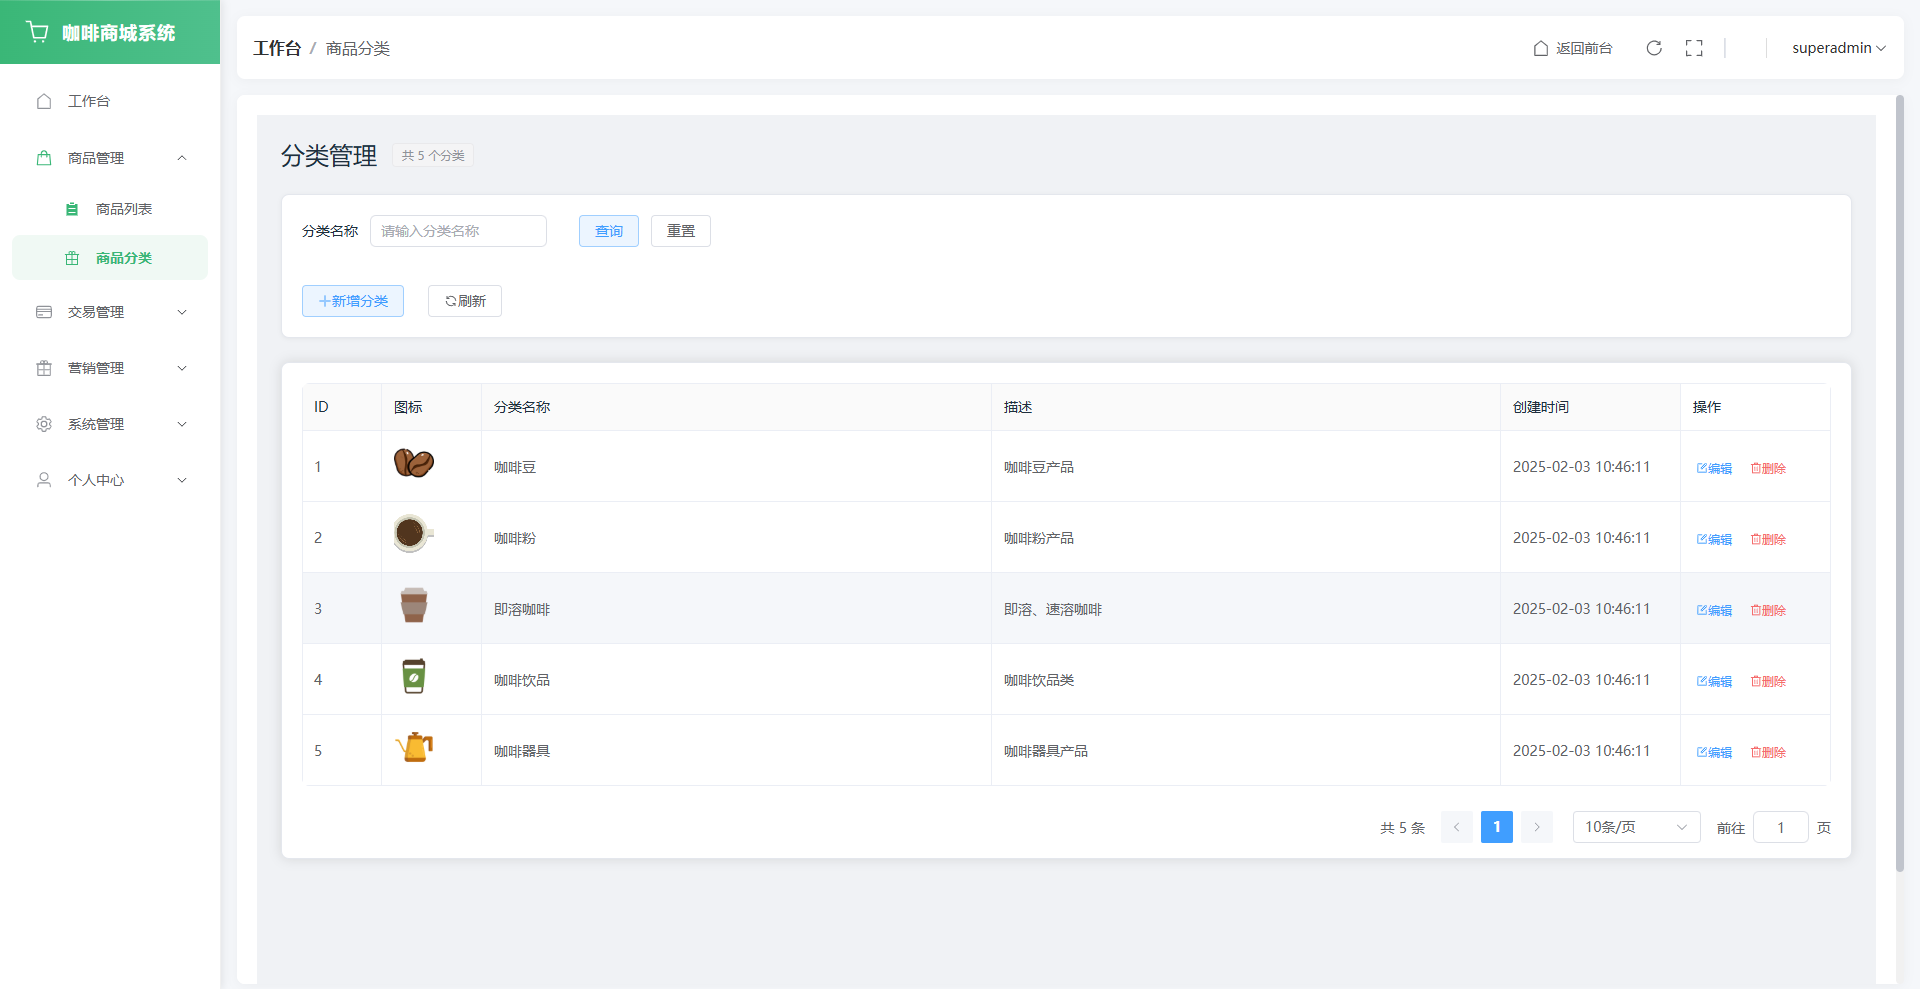Return to storefront via 返回前台

click(1573, 48)
